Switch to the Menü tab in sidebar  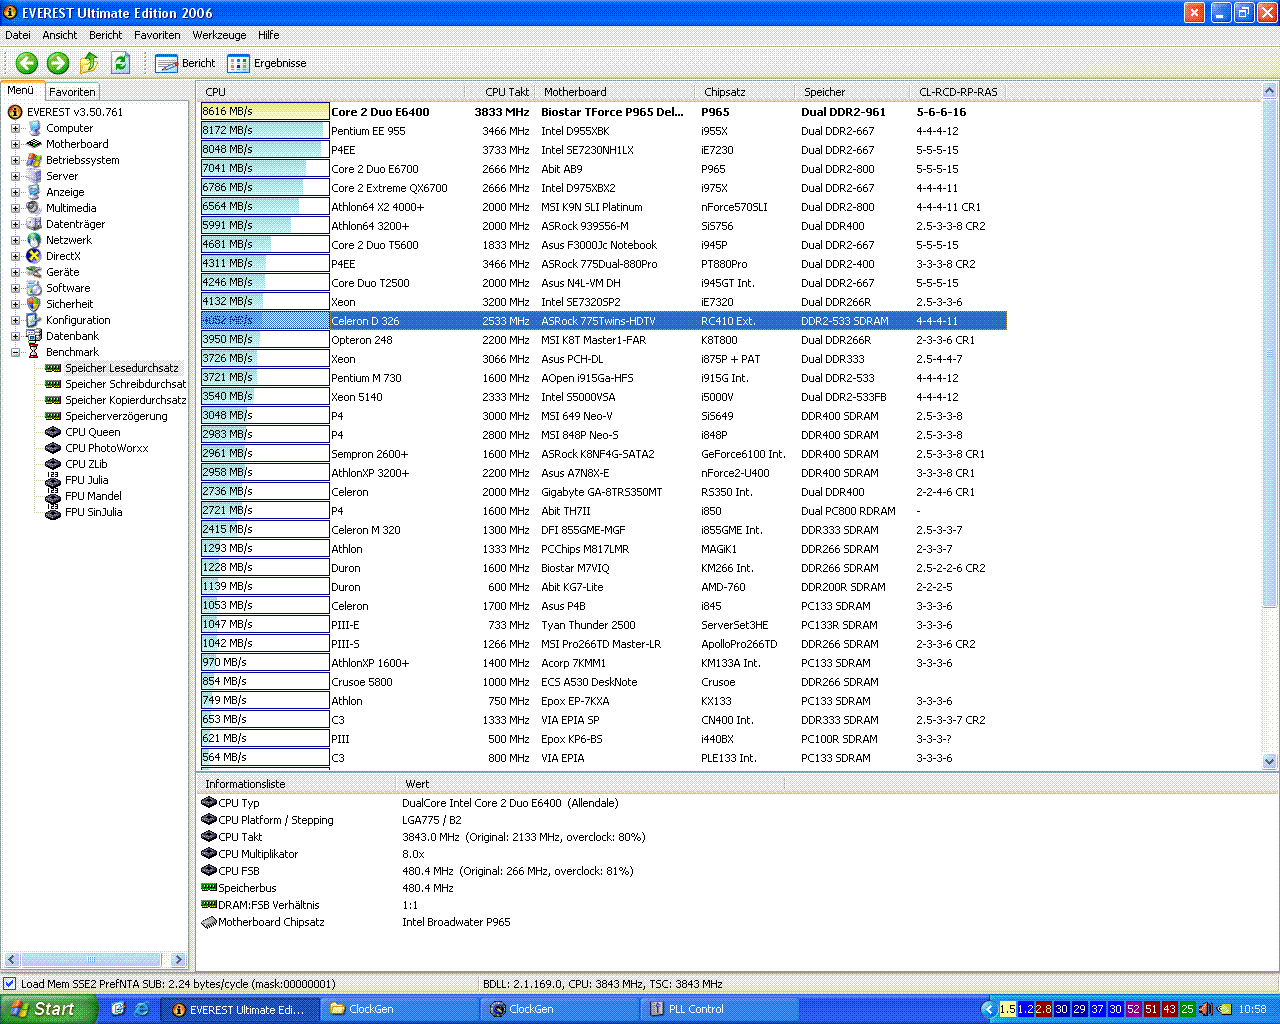(x=21, y=90)
